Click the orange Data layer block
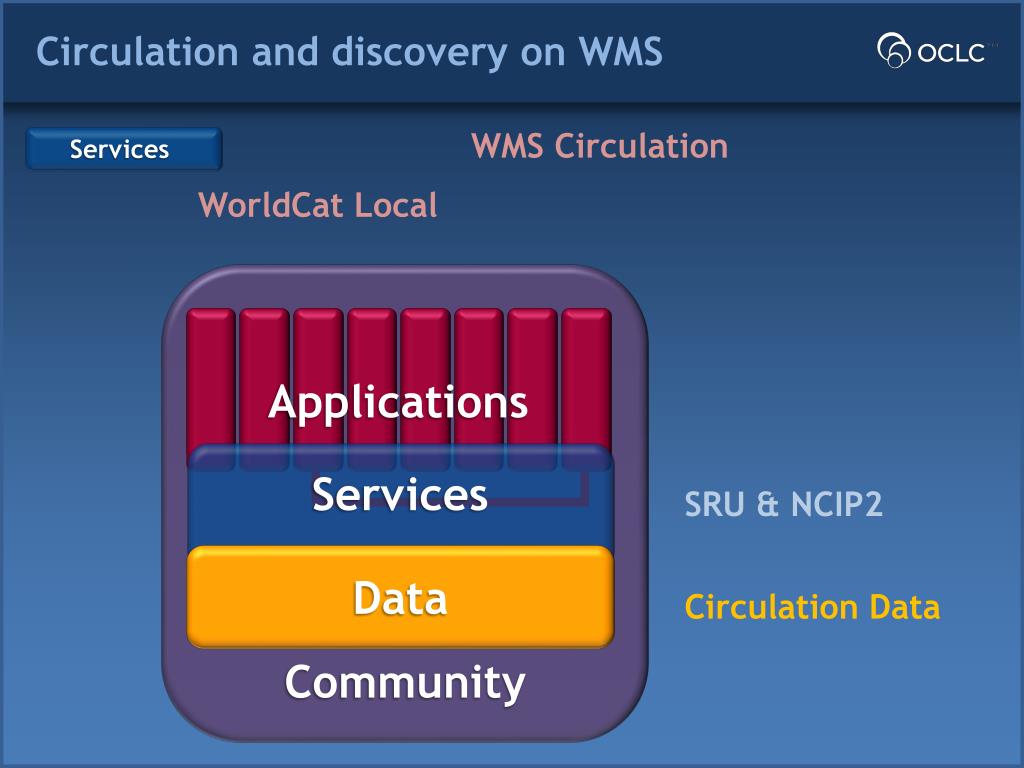This screenshot has height=768, width=1024. click(400, 597)
